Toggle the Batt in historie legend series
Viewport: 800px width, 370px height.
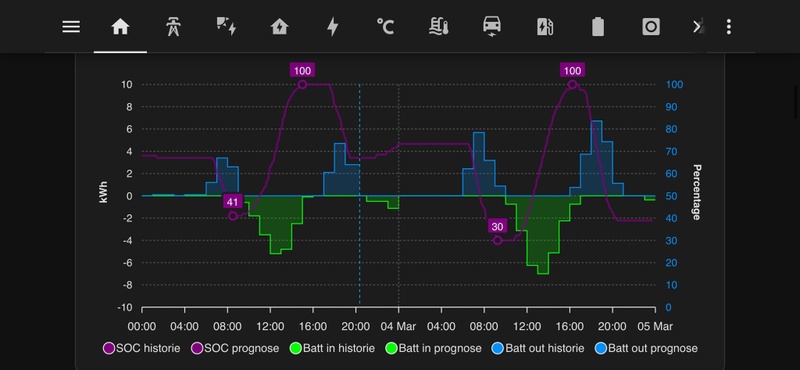332,349
